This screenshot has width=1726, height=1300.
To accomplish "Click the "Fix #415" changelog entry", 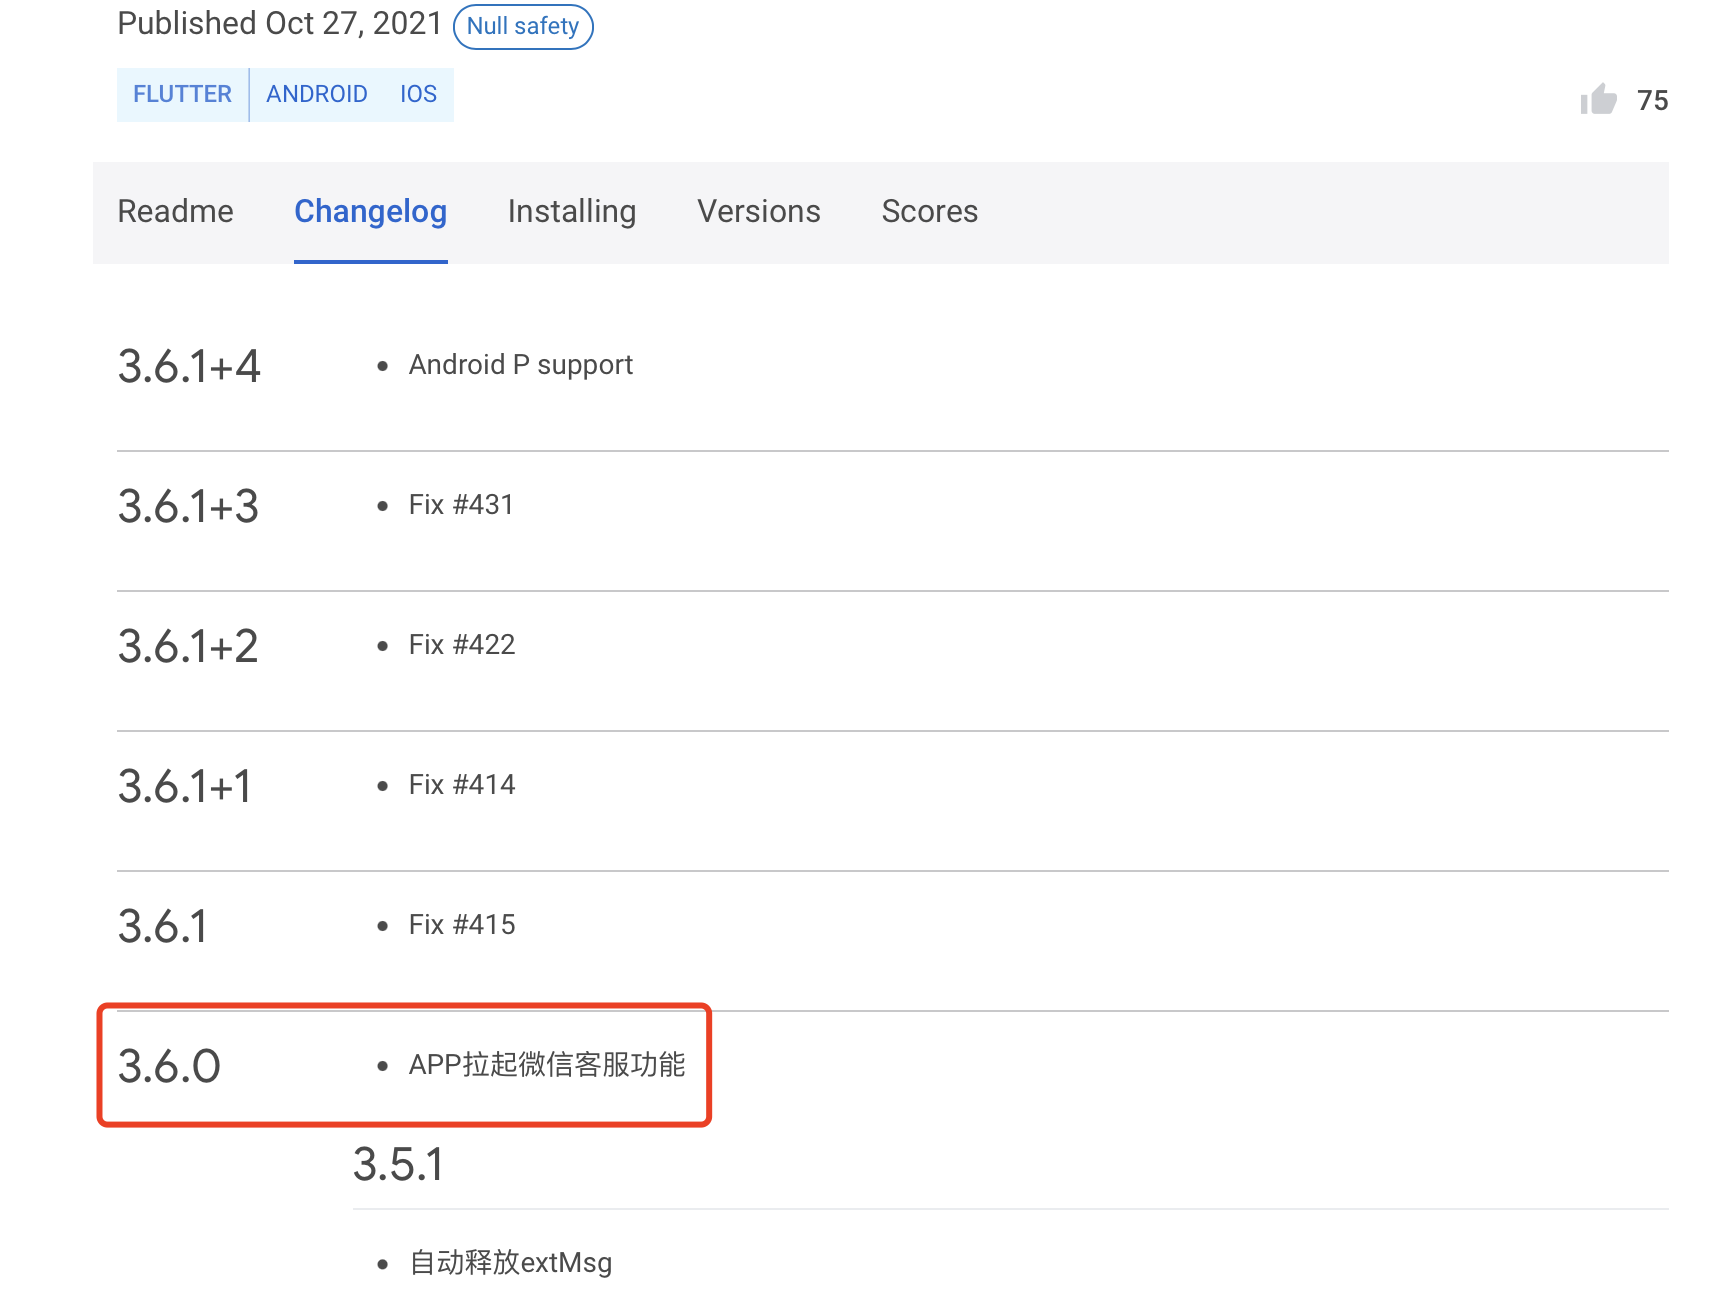I will point(462,925).
